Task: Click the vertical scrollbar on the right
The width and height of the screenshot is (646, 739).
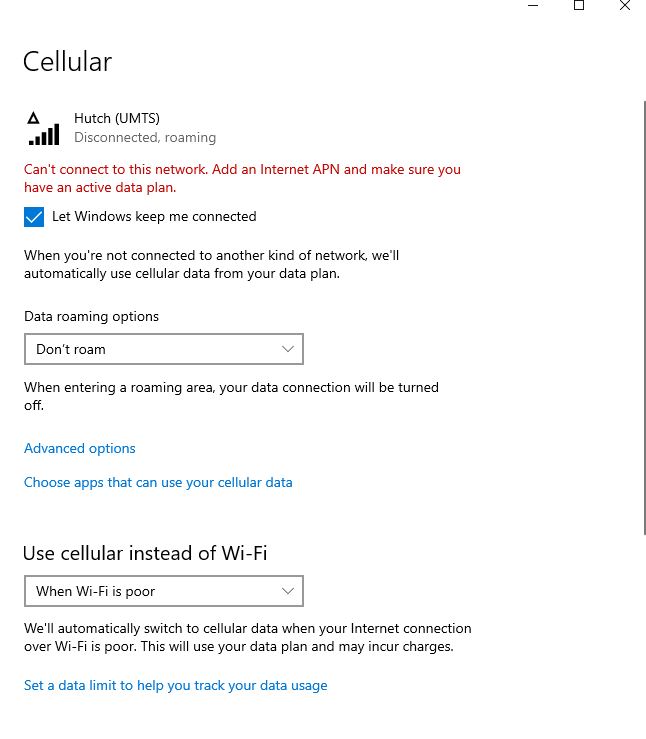Action: (x=644, y=317)
